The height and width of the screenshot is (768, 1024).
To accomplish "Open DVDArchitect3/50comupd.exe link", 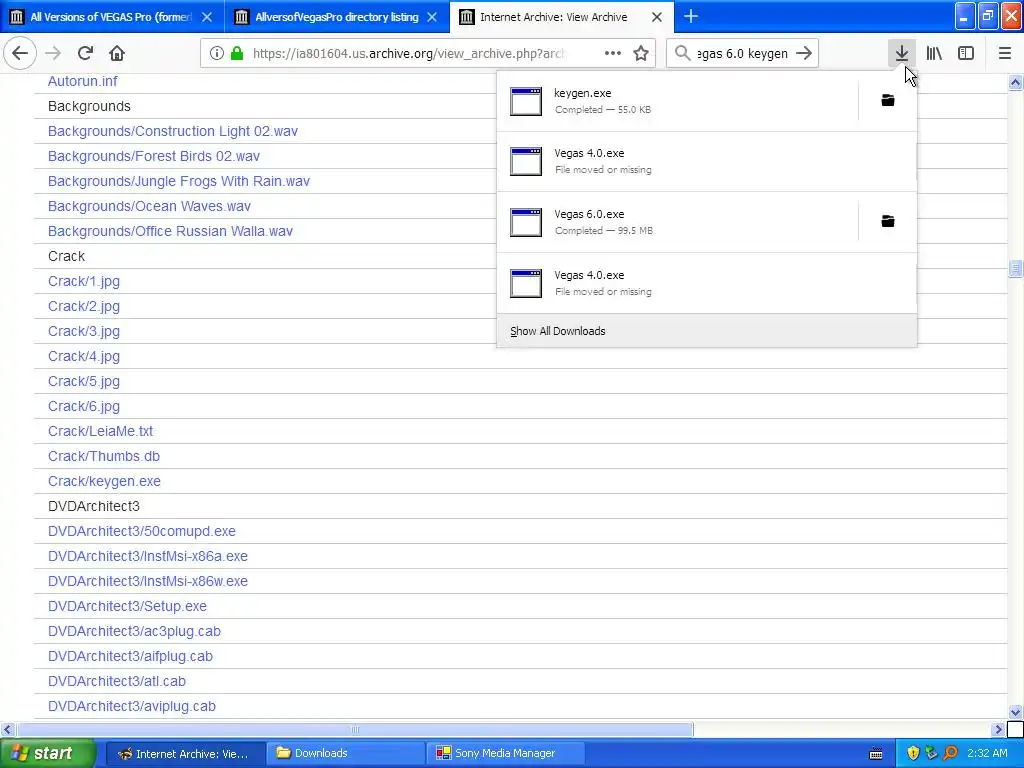I will coord(141,531).
